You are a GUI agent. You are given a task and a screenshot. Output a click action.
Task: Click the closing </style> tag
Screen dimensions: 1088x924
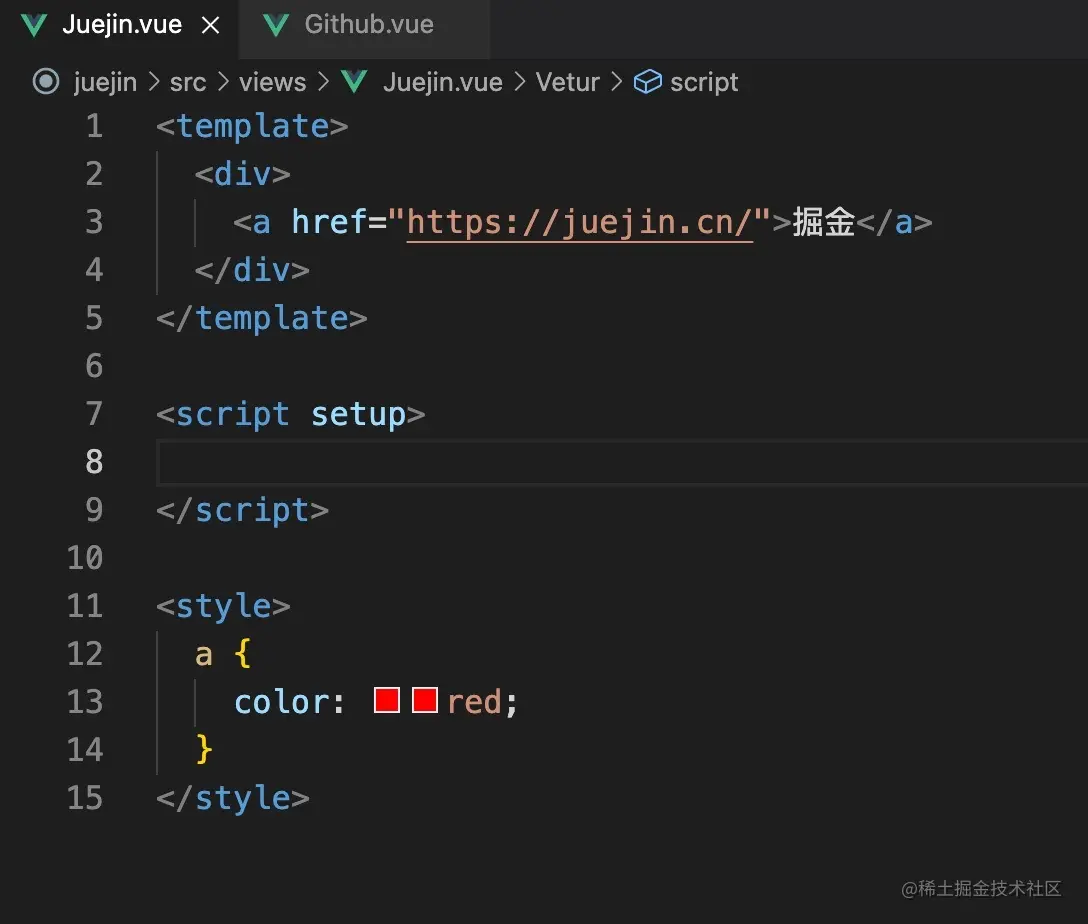pos(232,799)
